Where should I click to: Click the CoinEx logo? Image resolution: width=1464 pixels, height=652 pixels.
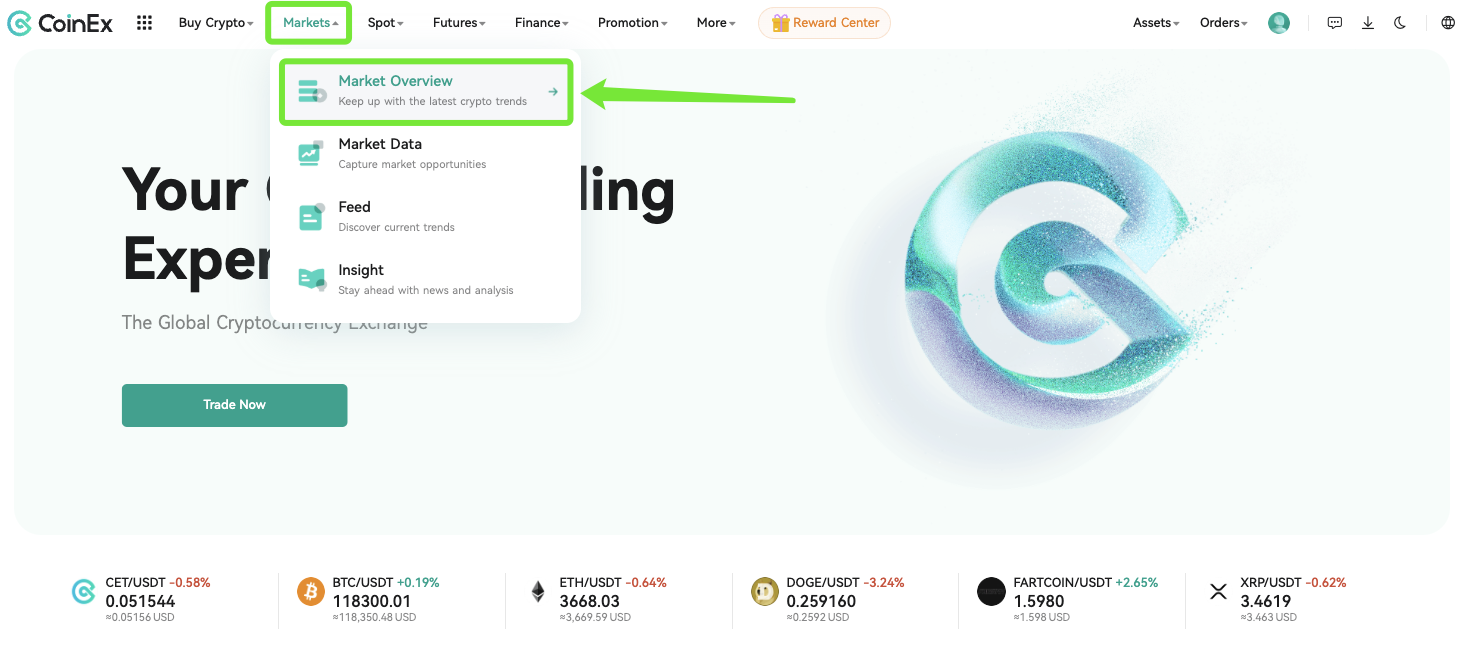click(60, 23)
